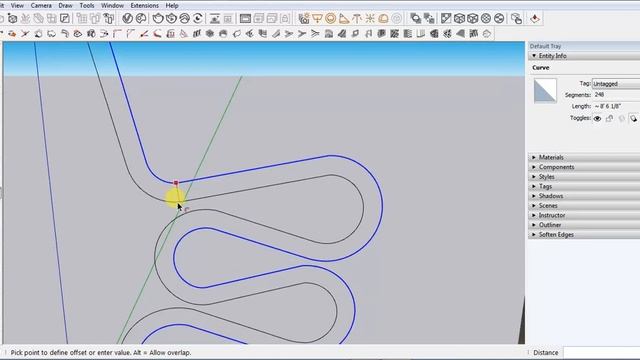Open the Tag dropdown showing Untagged
The image size is (640, 360).
click(616, 84)
